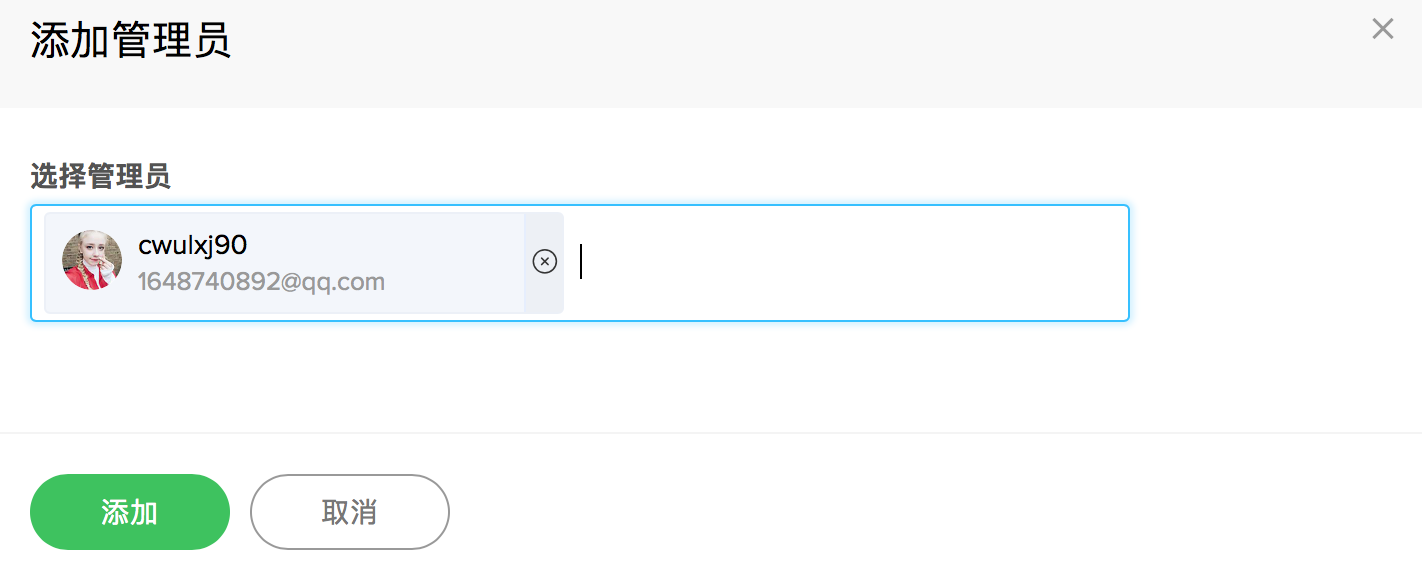Select the 1648740892@qq.com email text
This screenshot has width=1422, height=566.
[261, 282]
